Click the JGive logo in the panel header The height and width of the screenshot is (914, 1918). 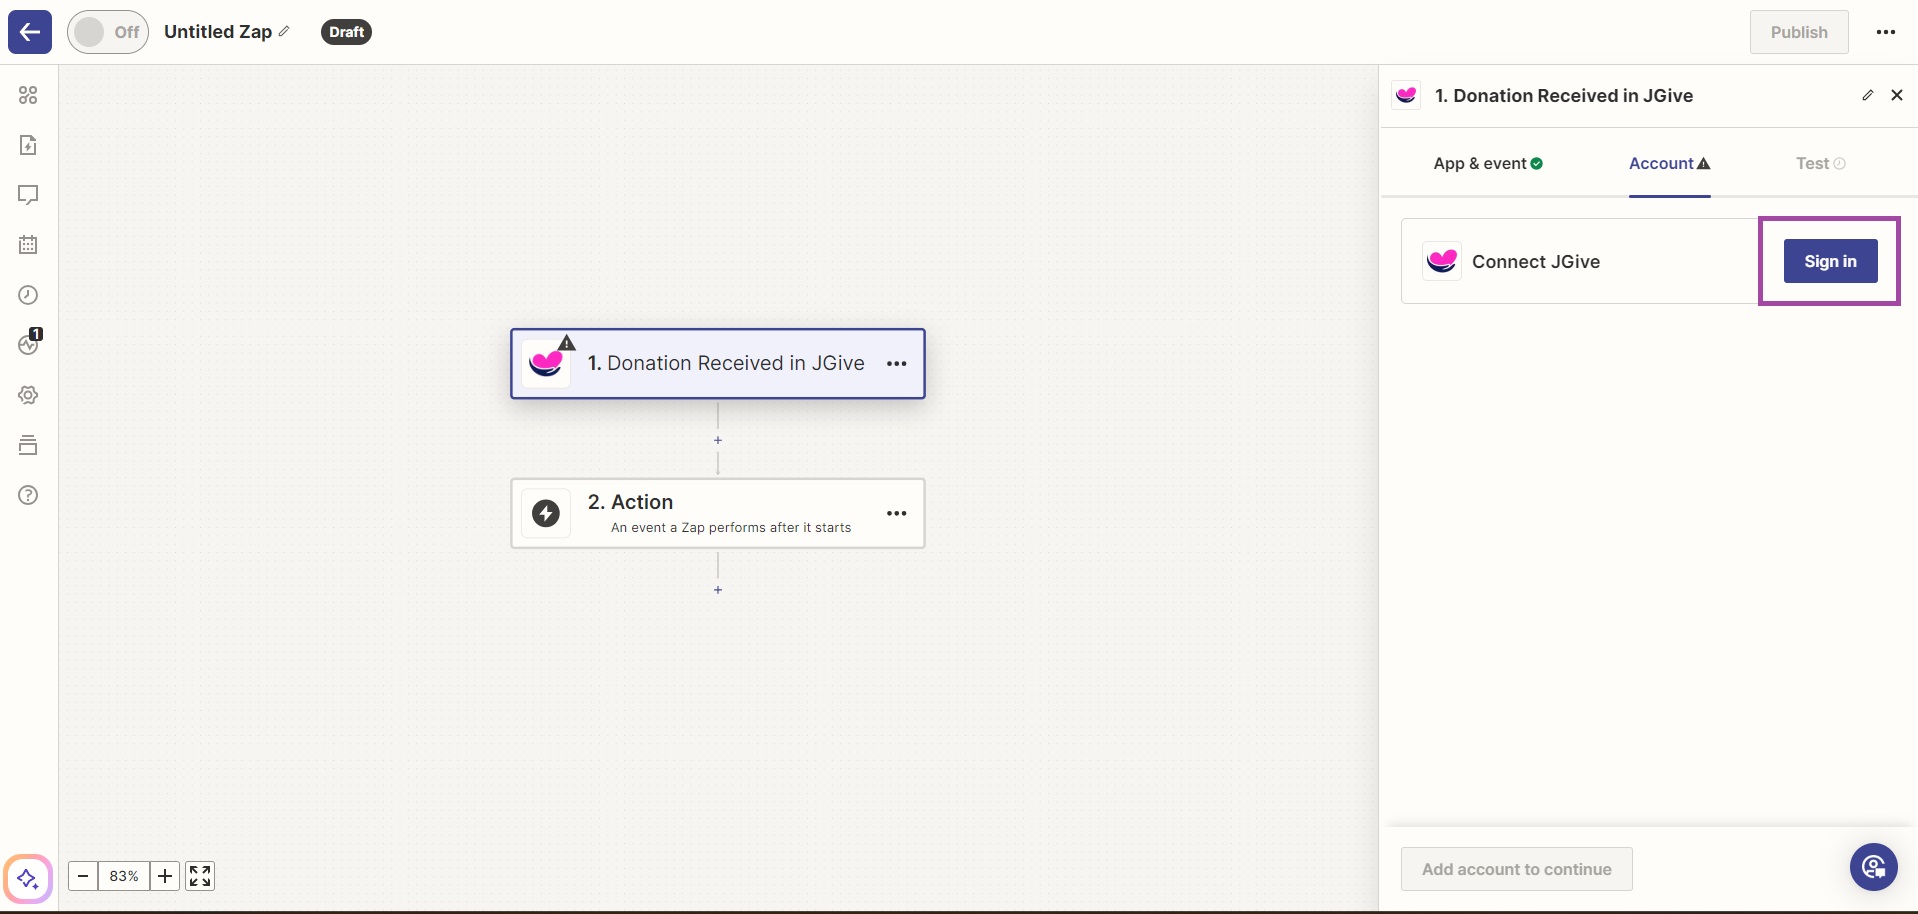click(1406, 95)
